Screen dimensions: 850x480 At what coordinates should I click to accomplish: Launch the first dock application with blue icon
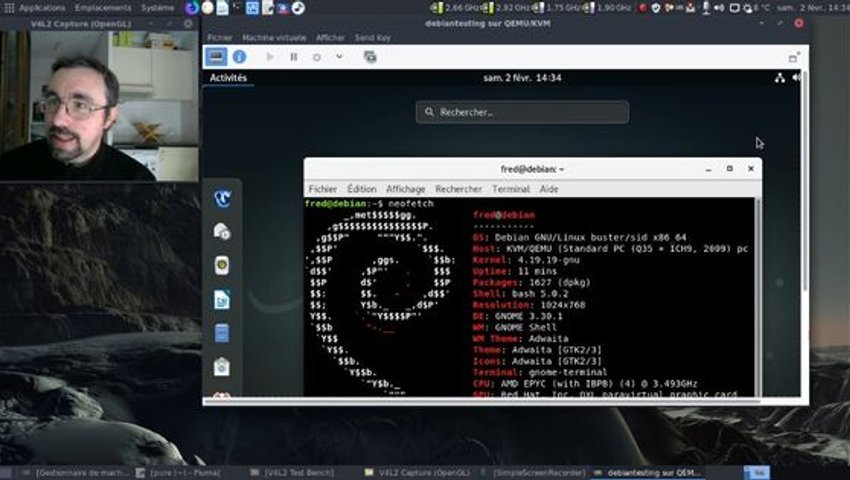(x=222, y=198)
